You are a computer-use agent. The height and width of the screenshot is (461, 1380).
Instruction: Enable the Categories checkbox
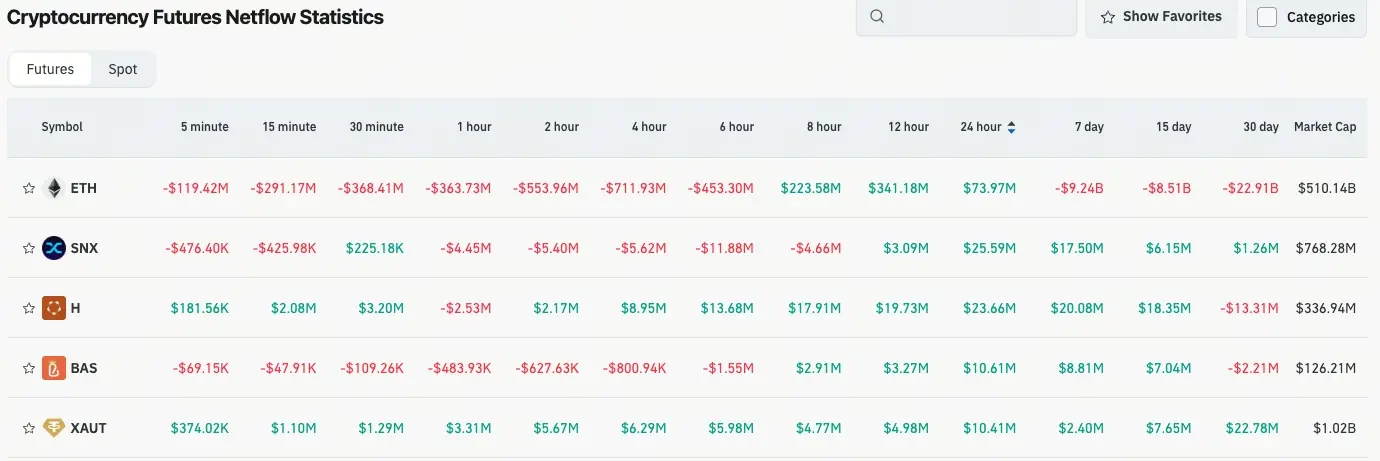tap(1267, 17)
